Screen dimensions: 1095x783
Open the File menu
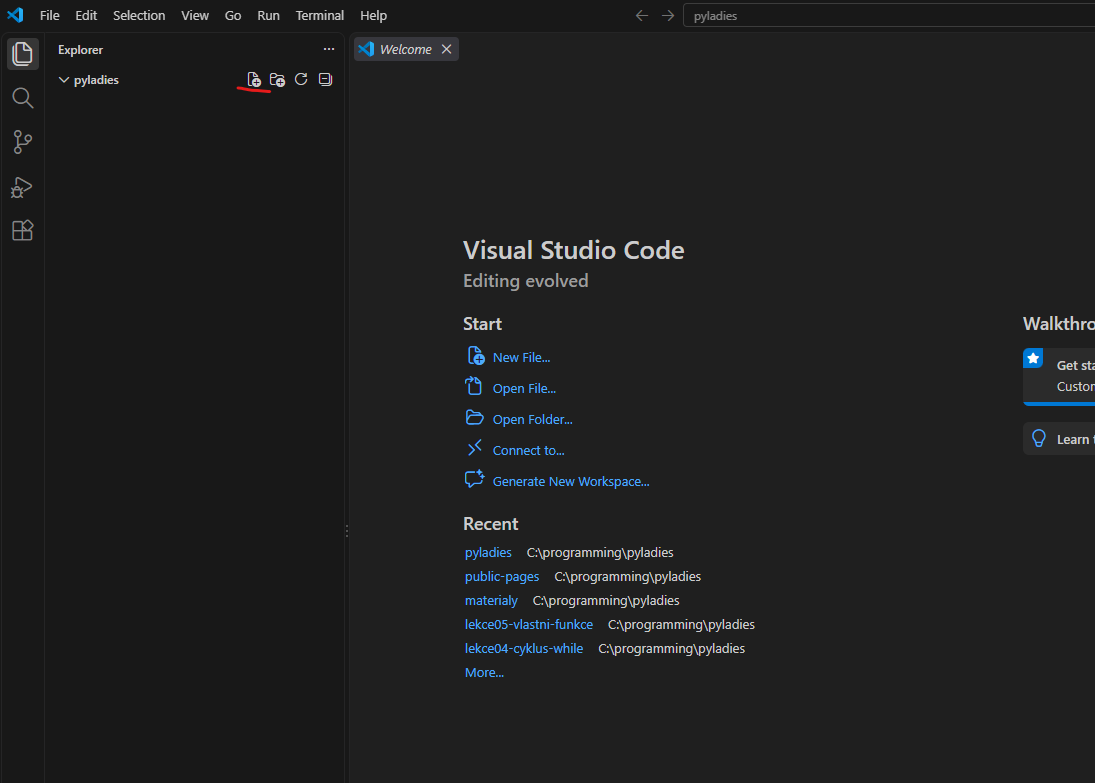50,15
